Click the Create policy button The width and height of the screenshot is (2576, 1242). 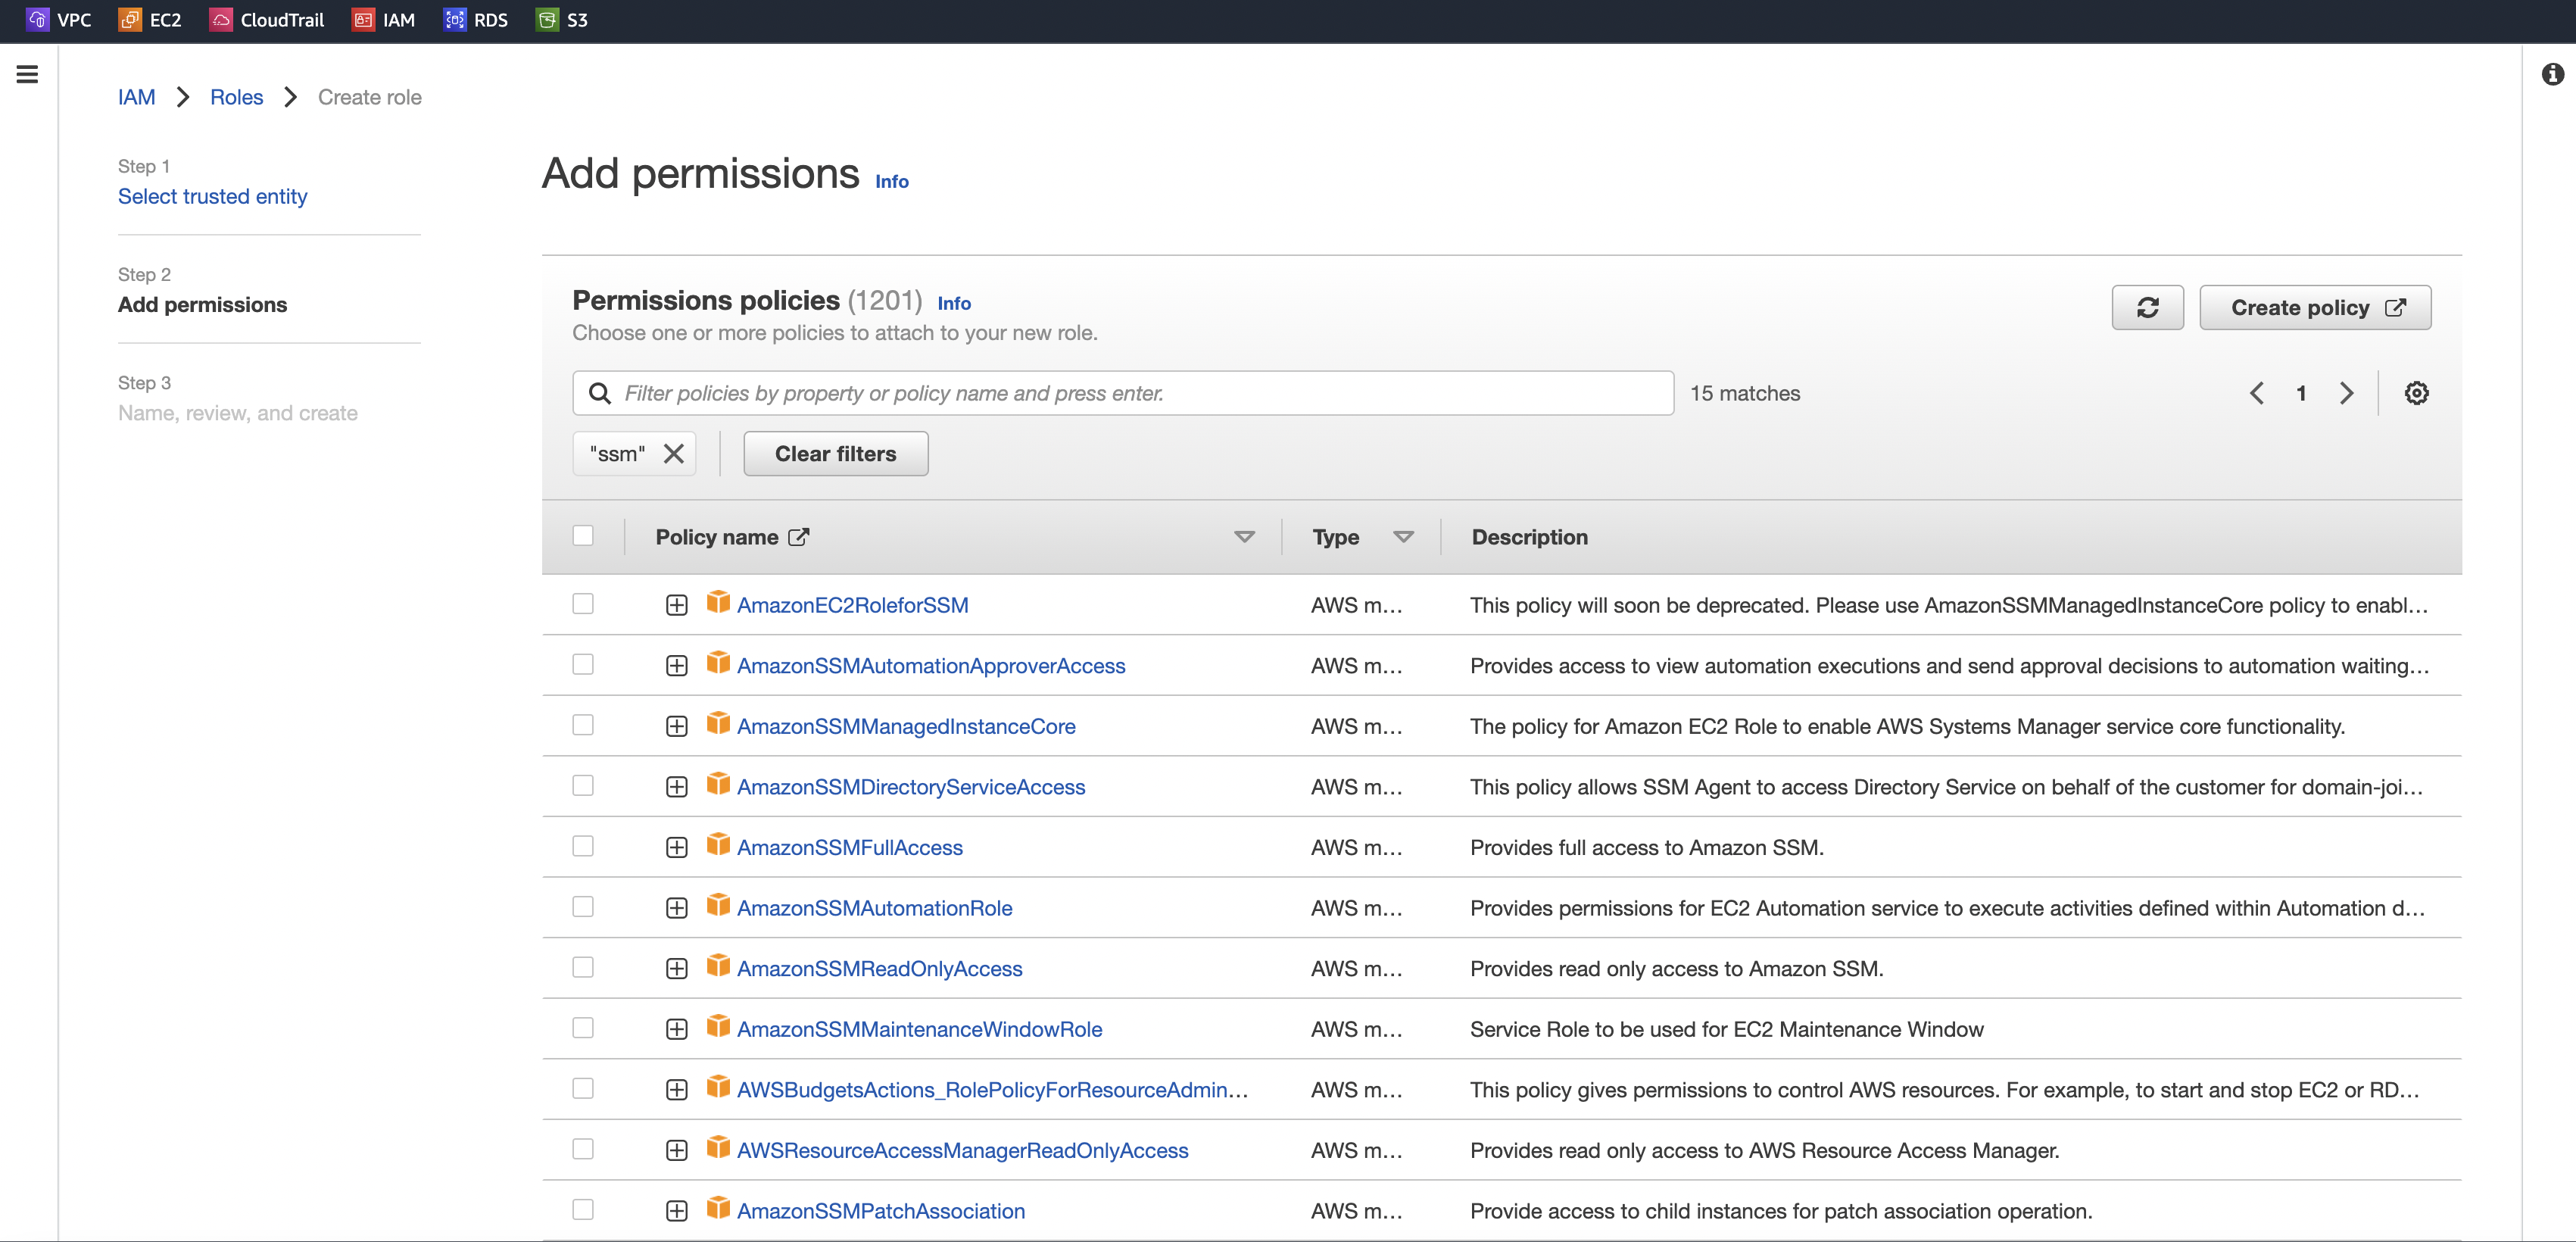point(2314,307)
